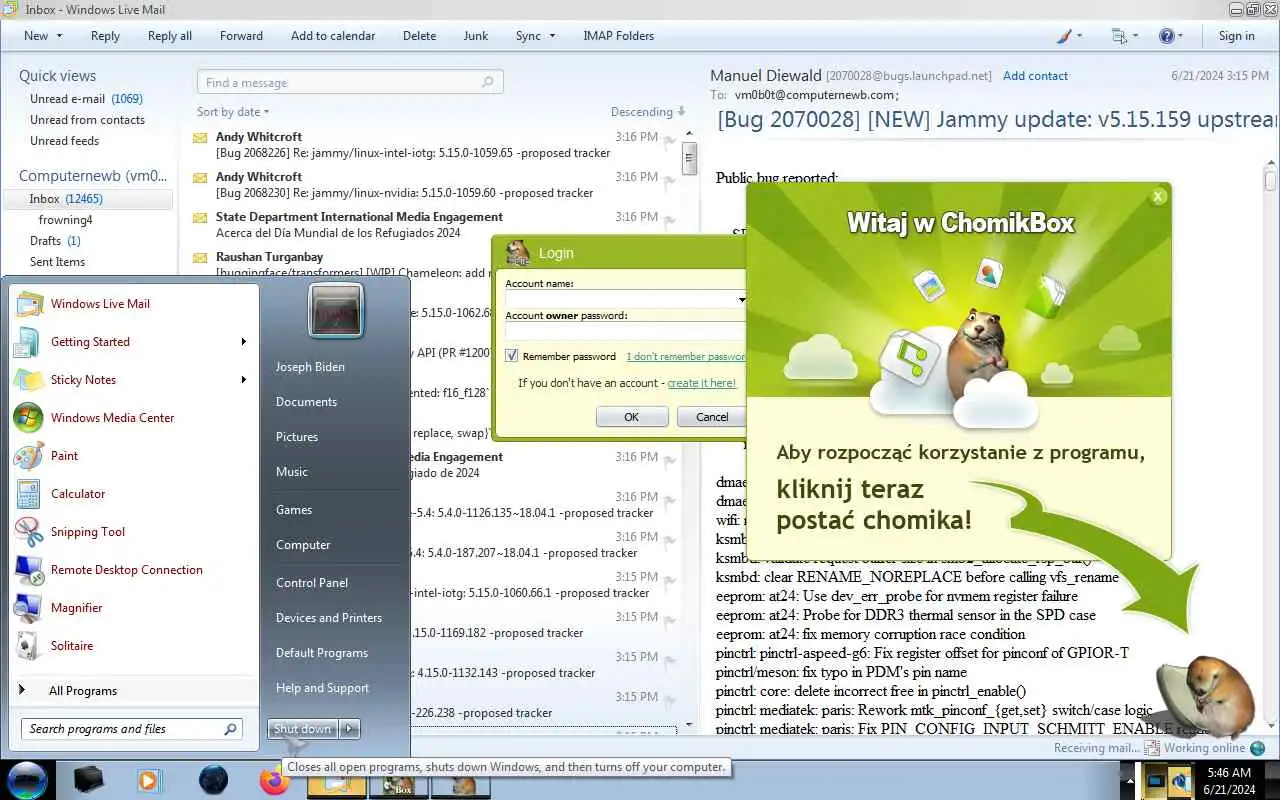Click the Start orb on taskbar
The image size is (1280, 800).
[x=27, y=780]
